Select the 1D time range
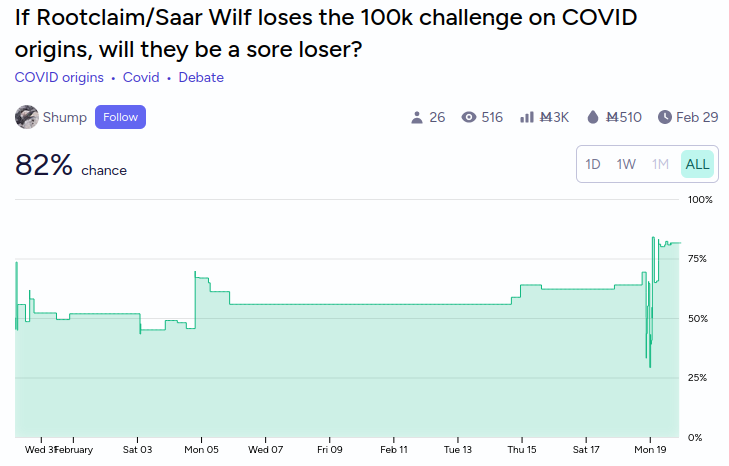Image resolution: width=729 pixels, height=466 pixels. (x=592, y=164)
